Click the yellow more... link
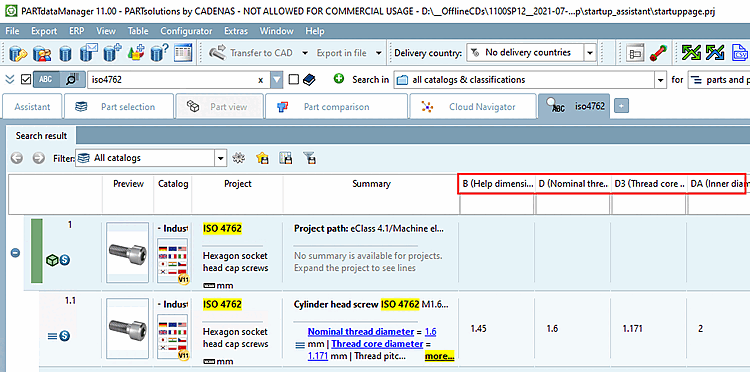 pos(439,356)
